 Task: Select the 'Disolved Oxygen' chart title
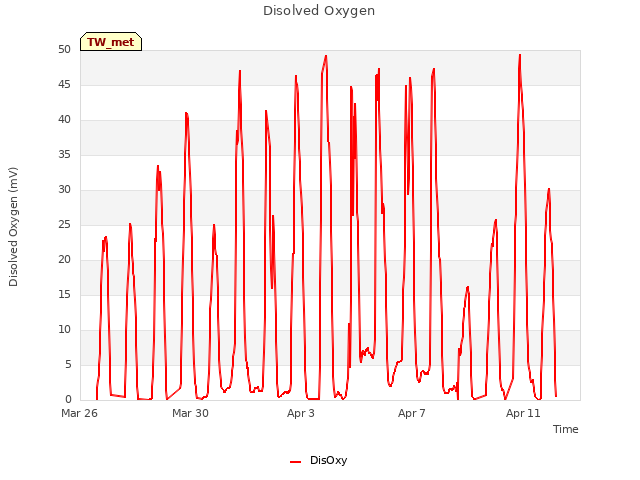point(319,11)
